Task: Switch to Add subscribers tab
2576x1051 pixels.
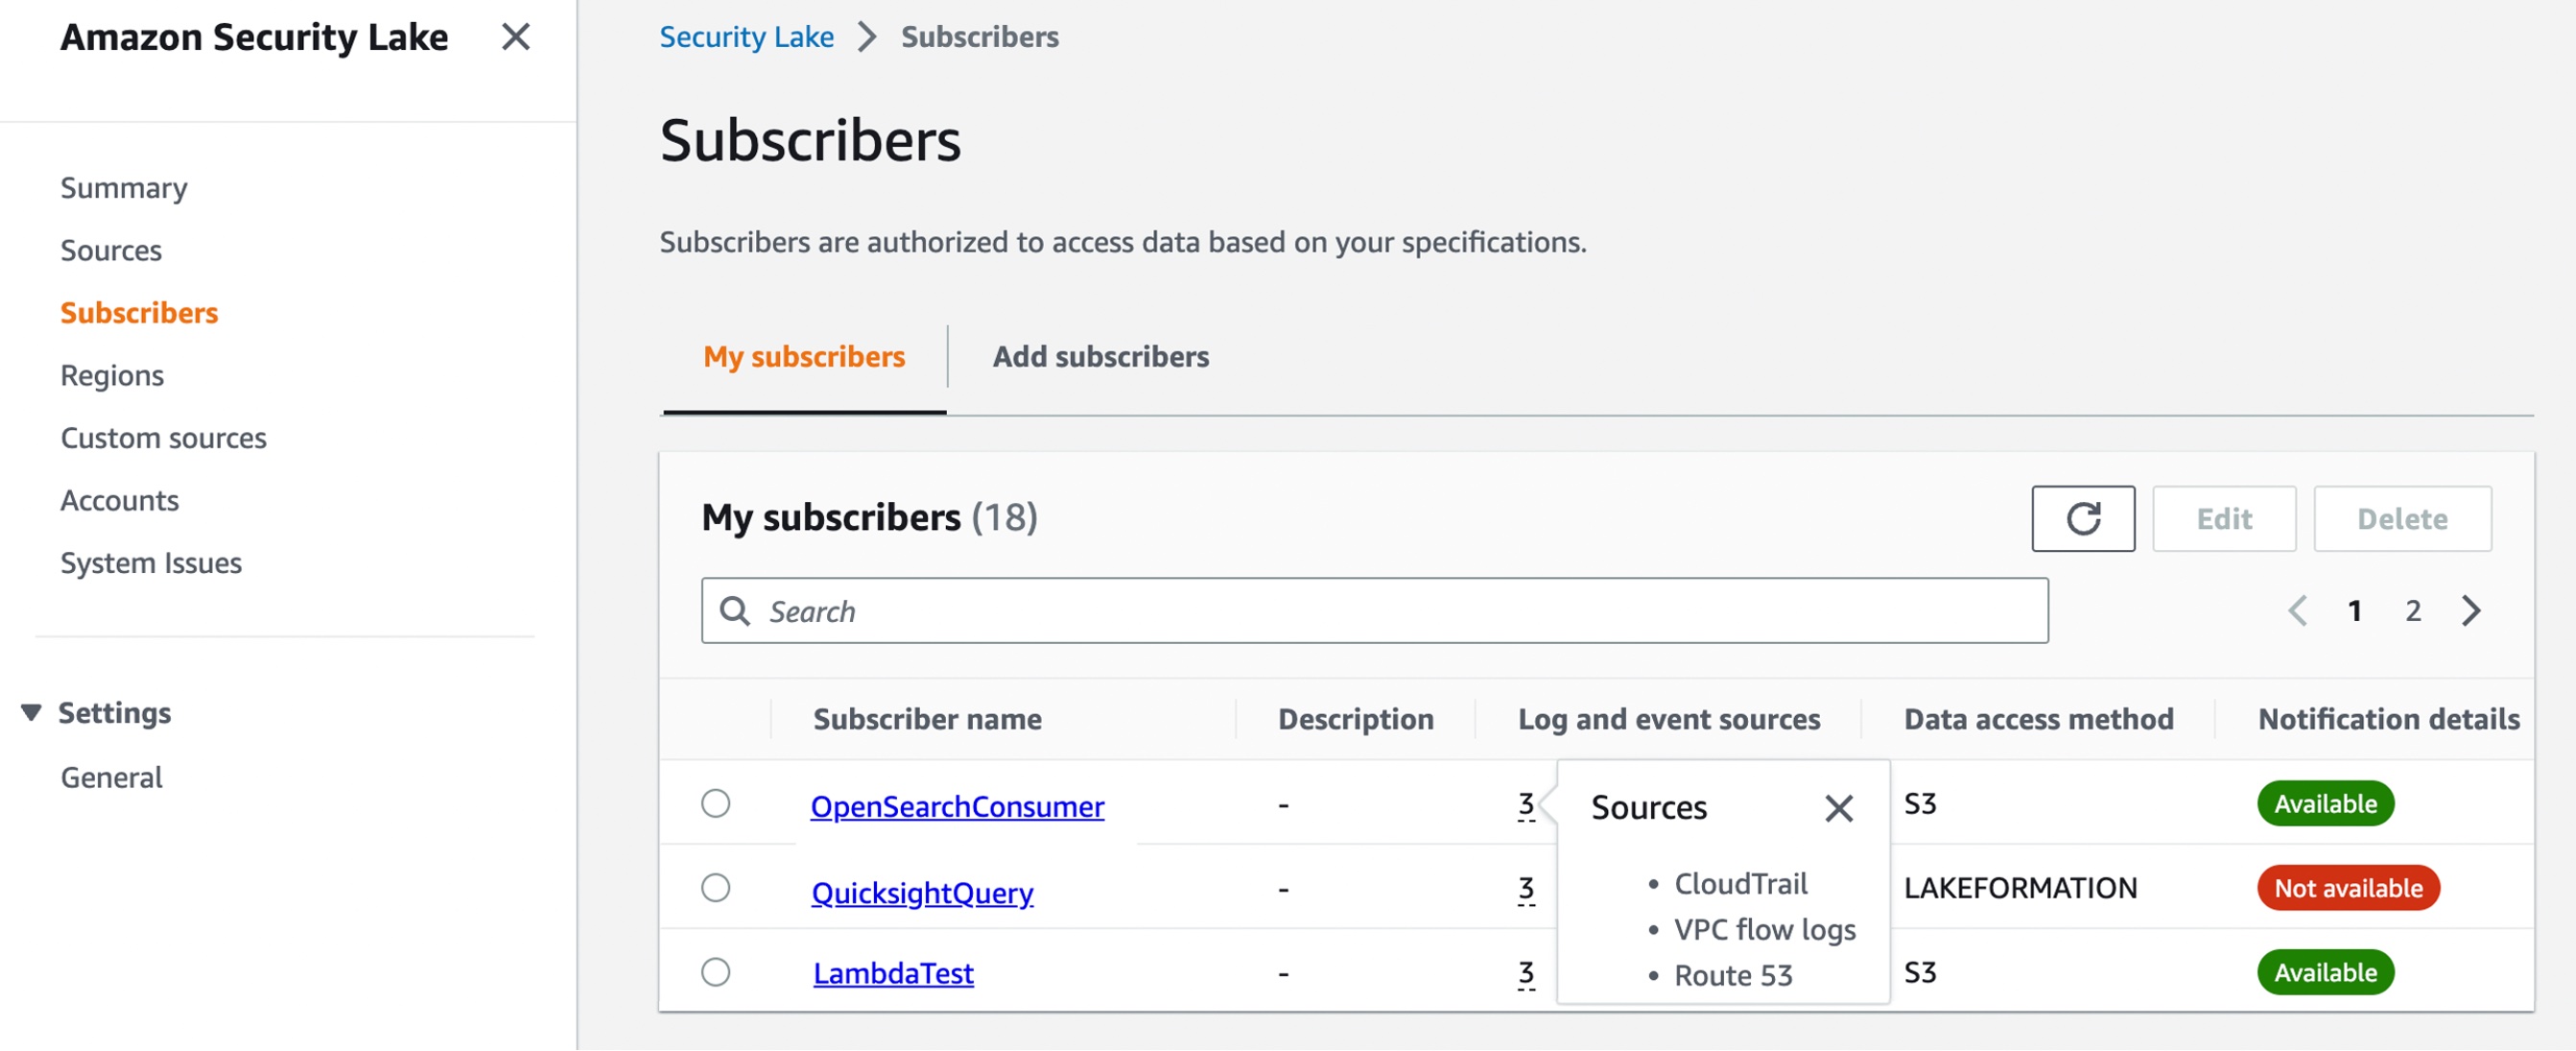Action: click(x=1100, y=357)
